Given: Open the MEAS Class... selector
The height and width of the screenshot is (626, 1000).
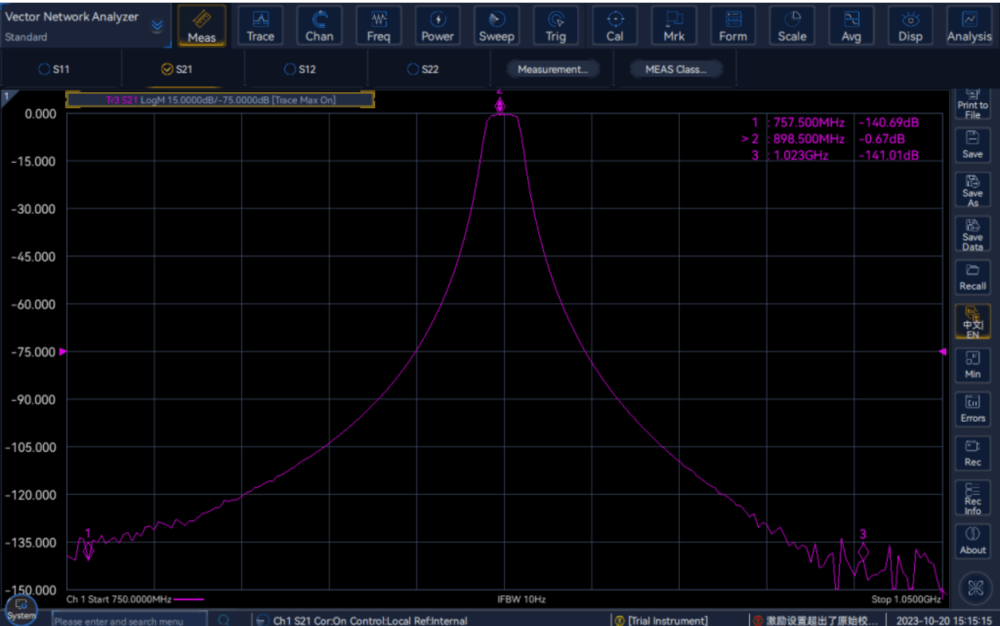Looking at the screenshot, I should (x=676, y=69).
